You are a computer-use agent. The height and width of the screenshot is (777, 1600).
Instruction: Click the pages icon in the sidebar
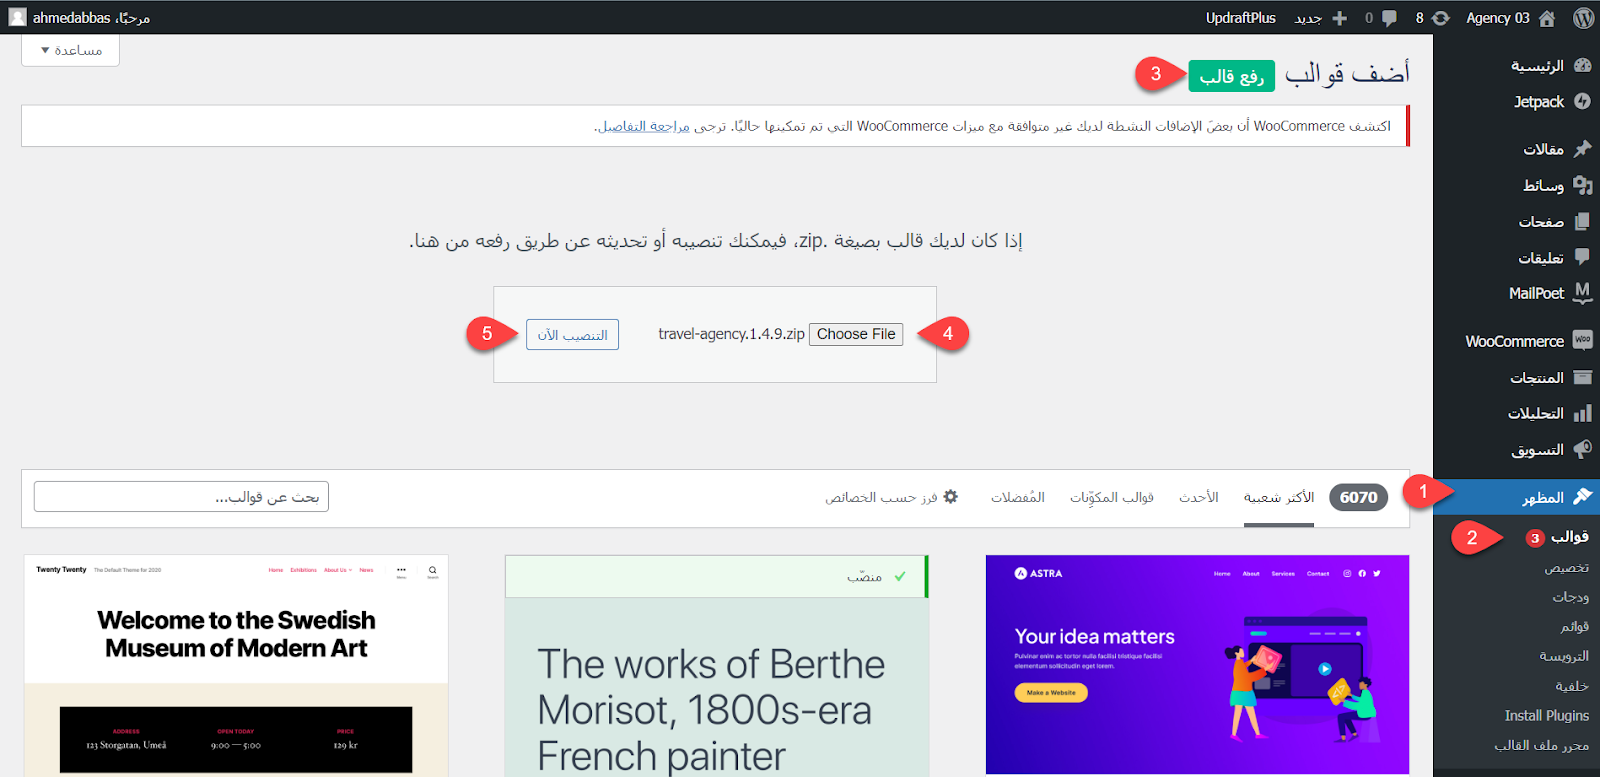(1582, 221)
